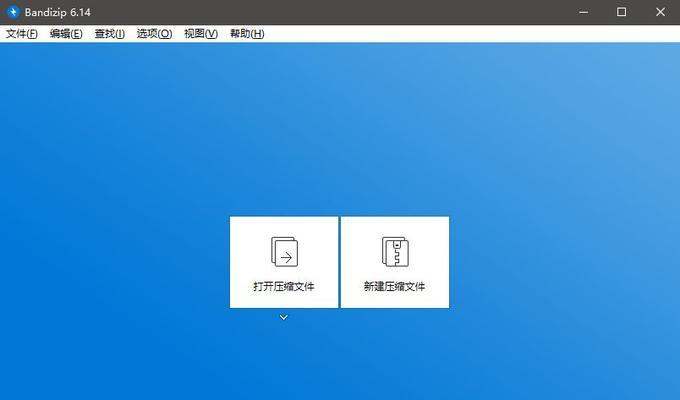Close the Bandizip window
680x400 pixels.
(660, 12)
